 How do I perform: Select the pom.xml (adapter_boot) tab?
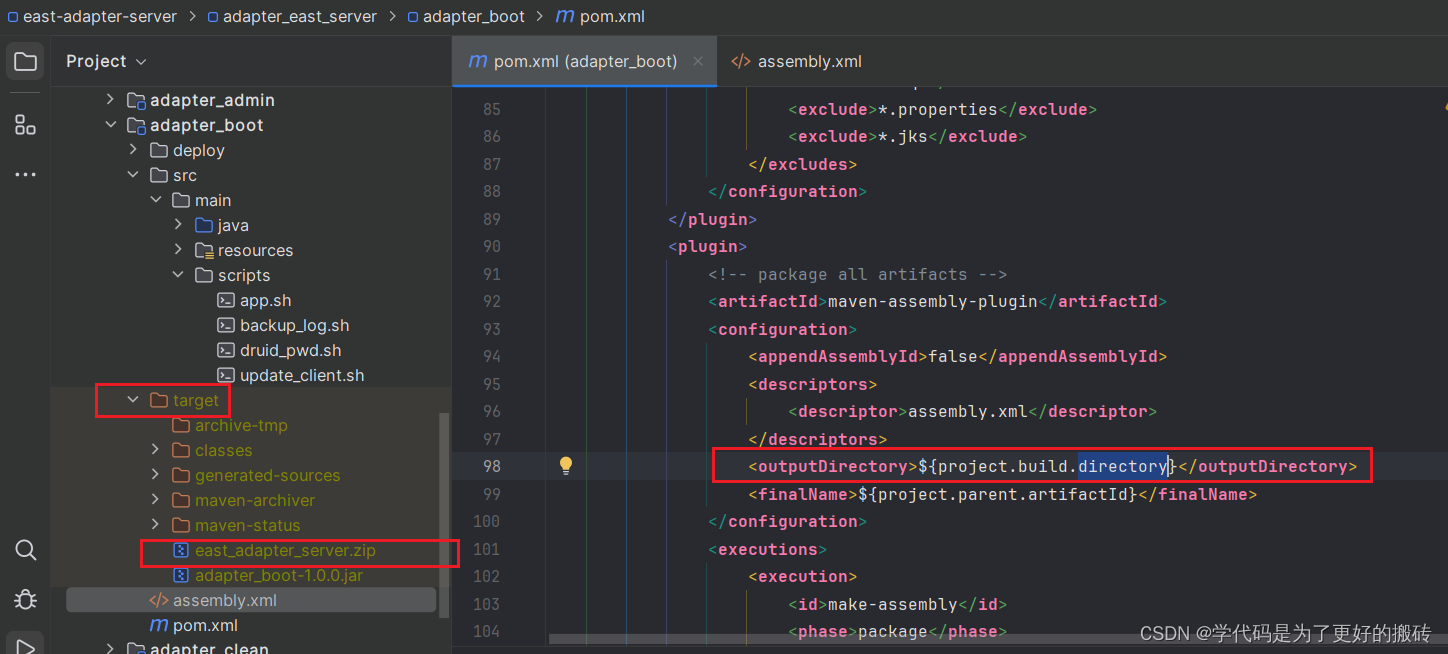[x=570, y=61]
